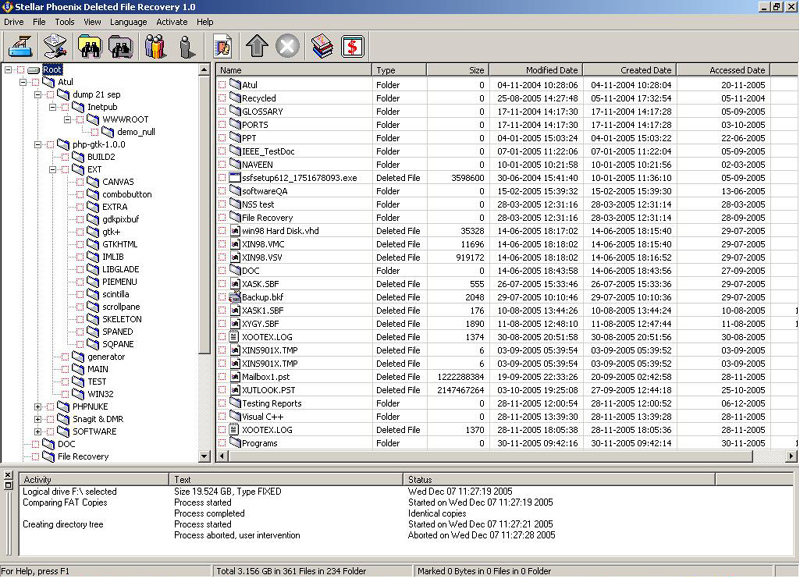
Task: Tick the checkbox for XIN98.VSV file
Action: pyautogui.click(x=222, y=257)
